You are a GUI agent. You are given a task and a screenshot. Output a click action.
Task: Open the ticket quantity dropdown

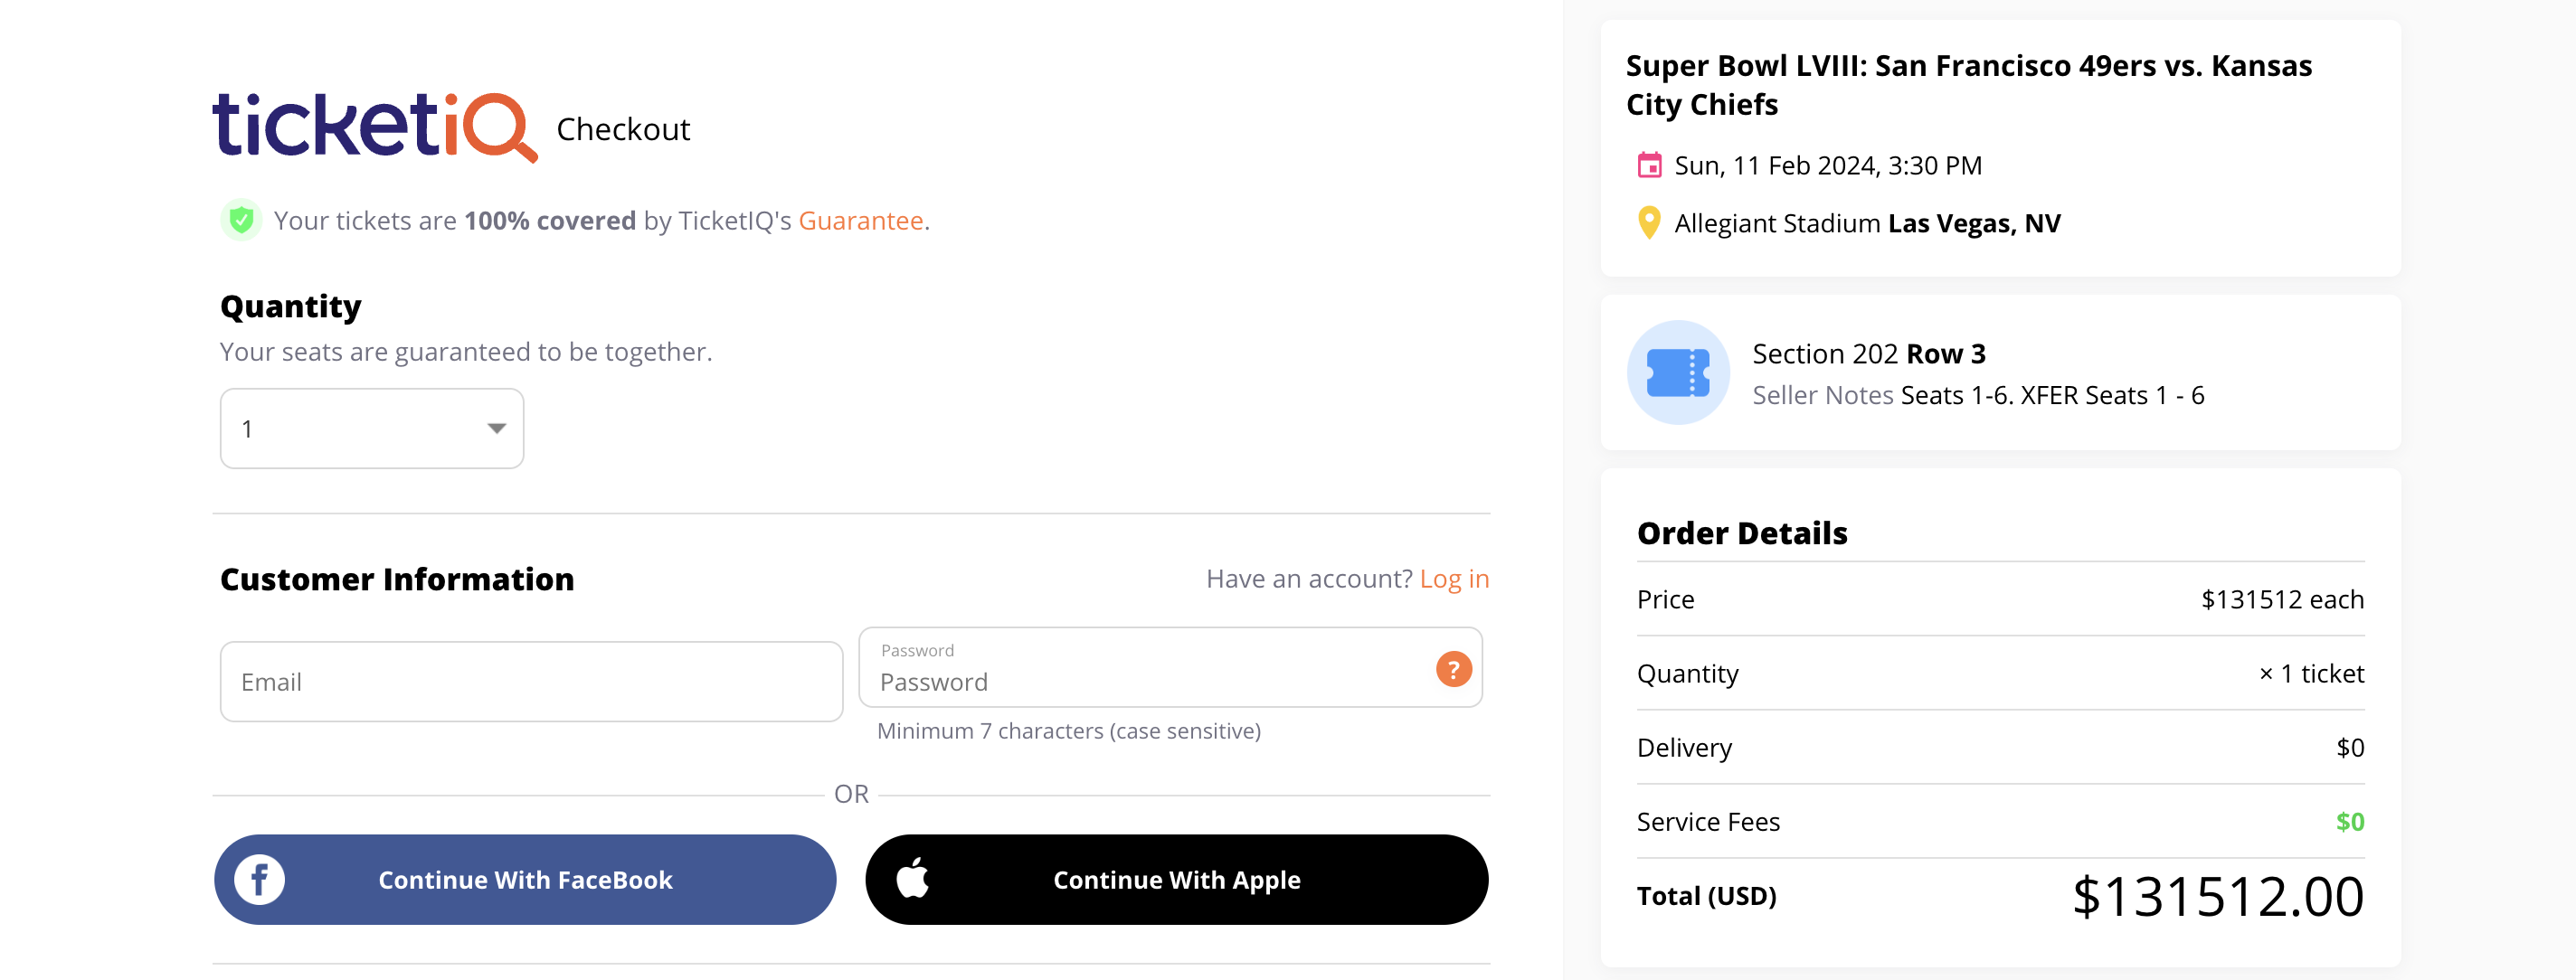pos(371,429)
